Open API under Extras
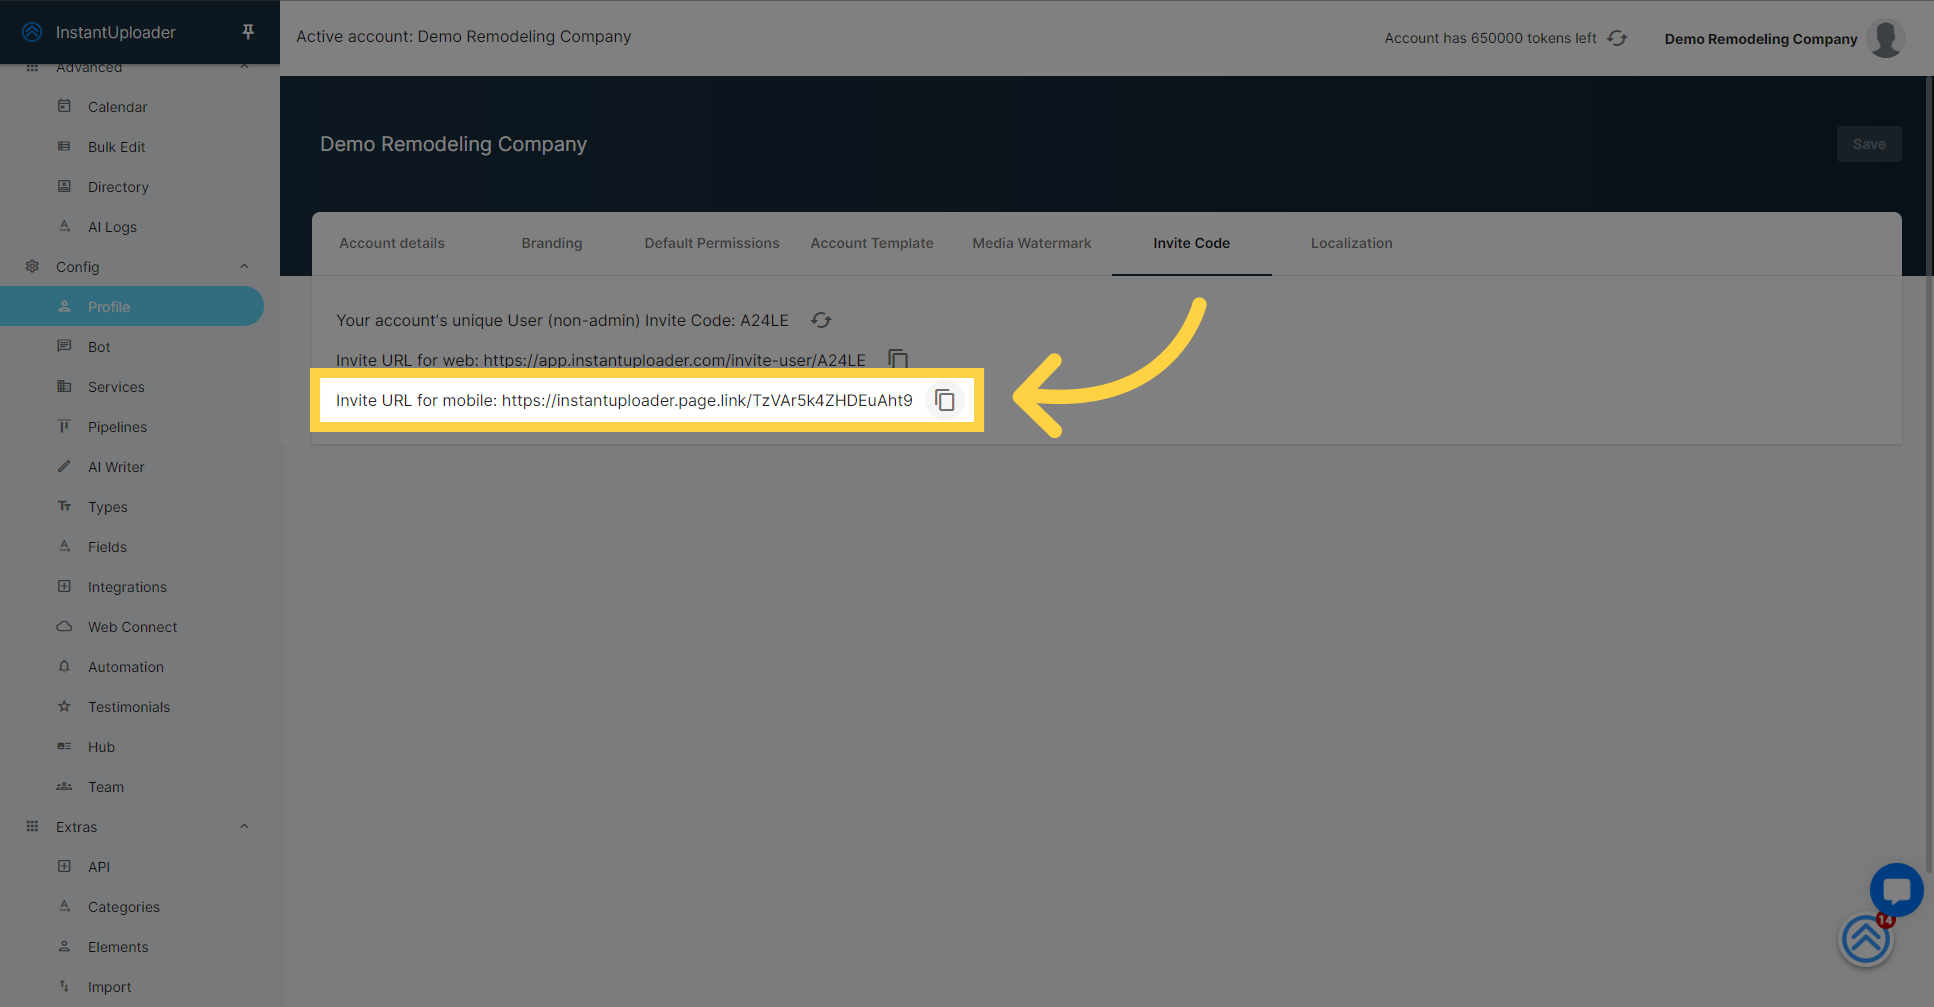Screen dimensions: 1934x1007 [x=132, y=867]
